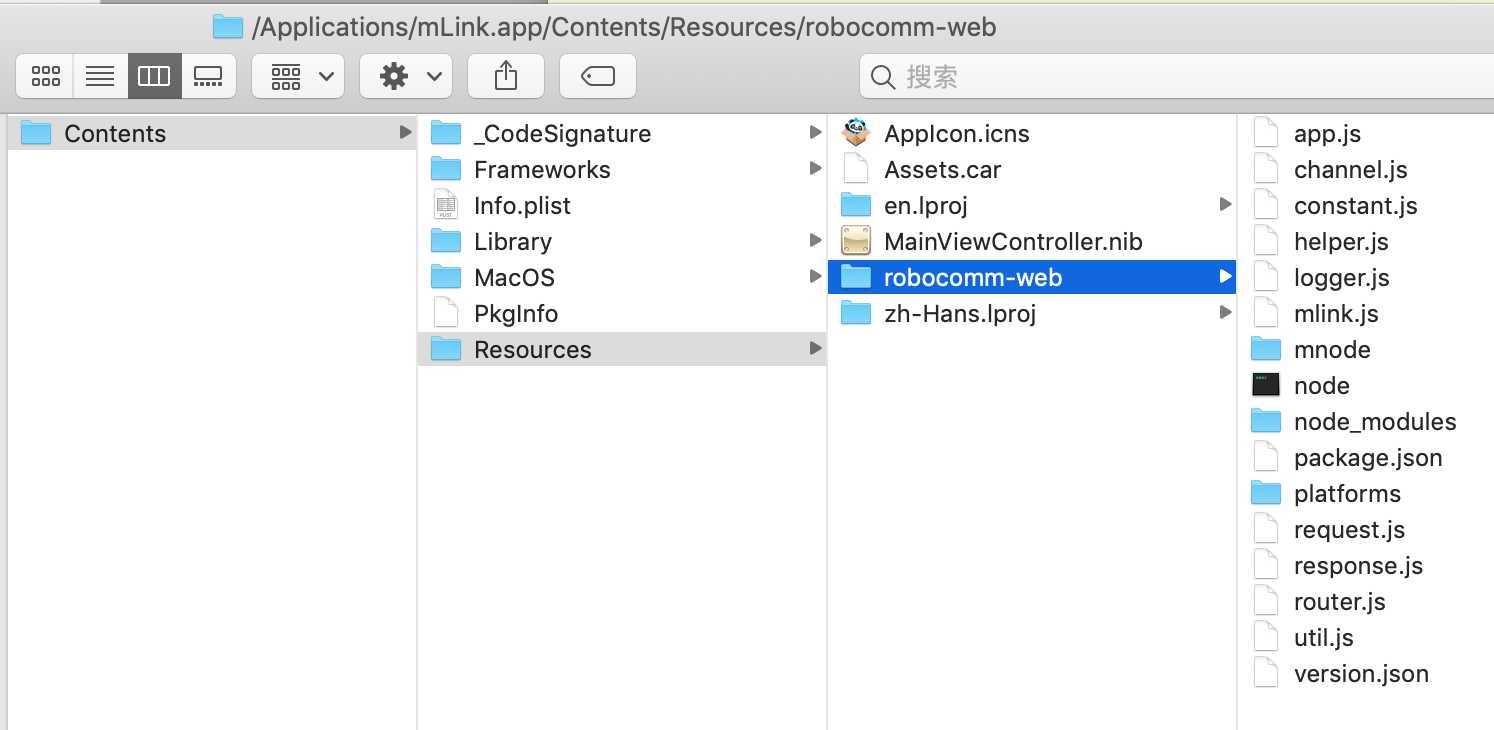Select the platforms folder icon

point(1266,493)
